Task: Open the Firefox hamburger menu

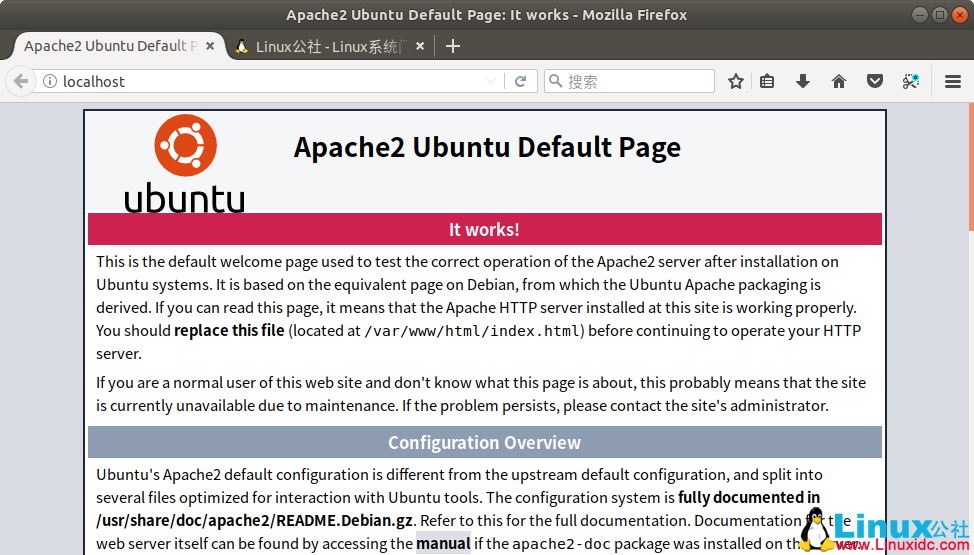Action: pyautogui.click(x=953, y=81)
